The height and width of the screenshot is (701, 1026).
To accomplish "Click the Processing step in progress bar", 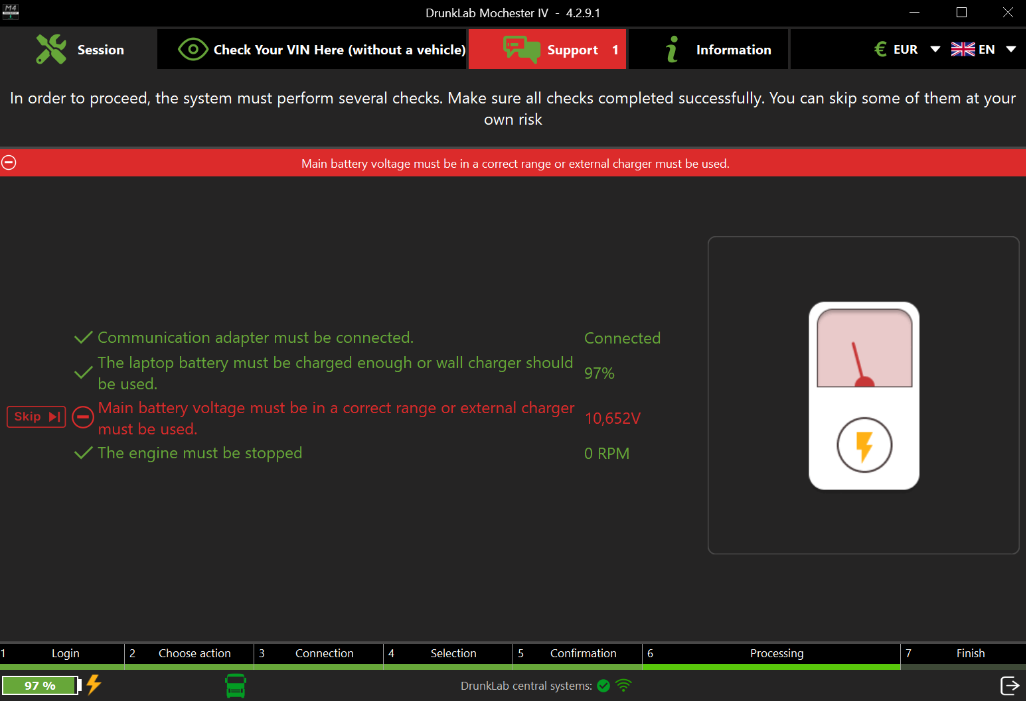I will point(776,653).
